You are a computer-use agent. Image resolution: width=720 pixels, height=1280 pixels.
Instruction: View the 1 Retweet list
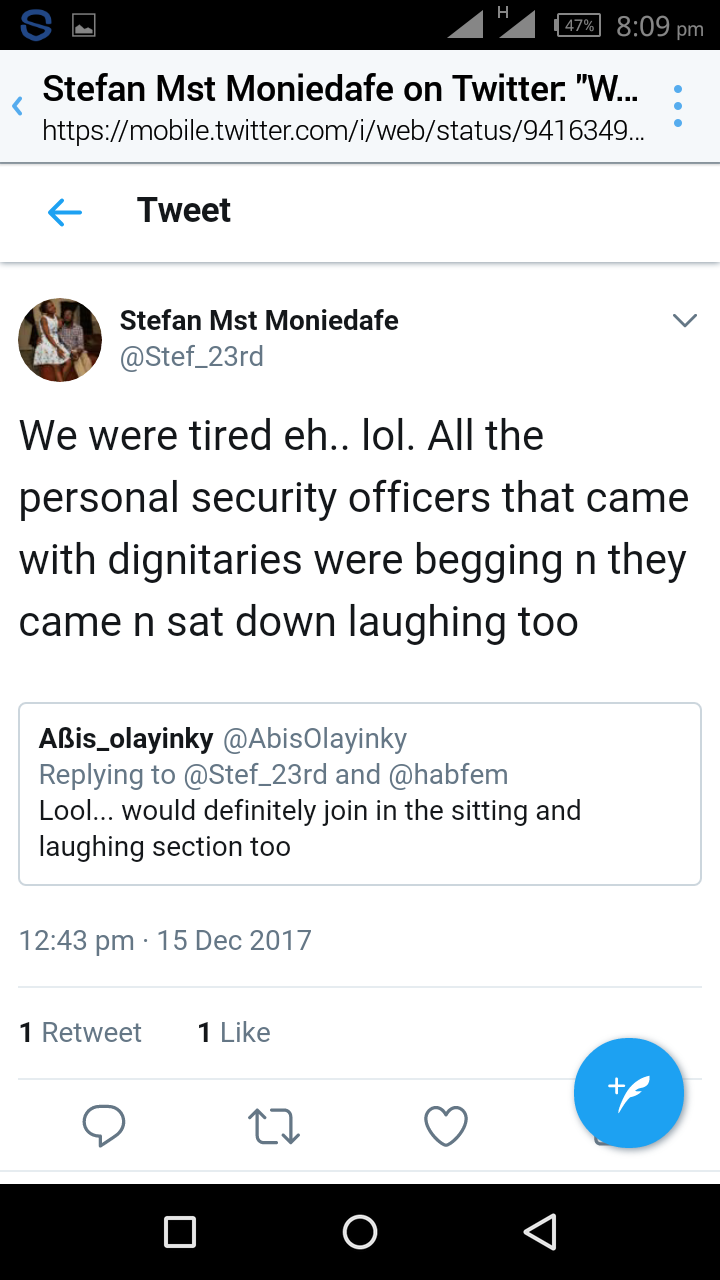point(81,1032)
